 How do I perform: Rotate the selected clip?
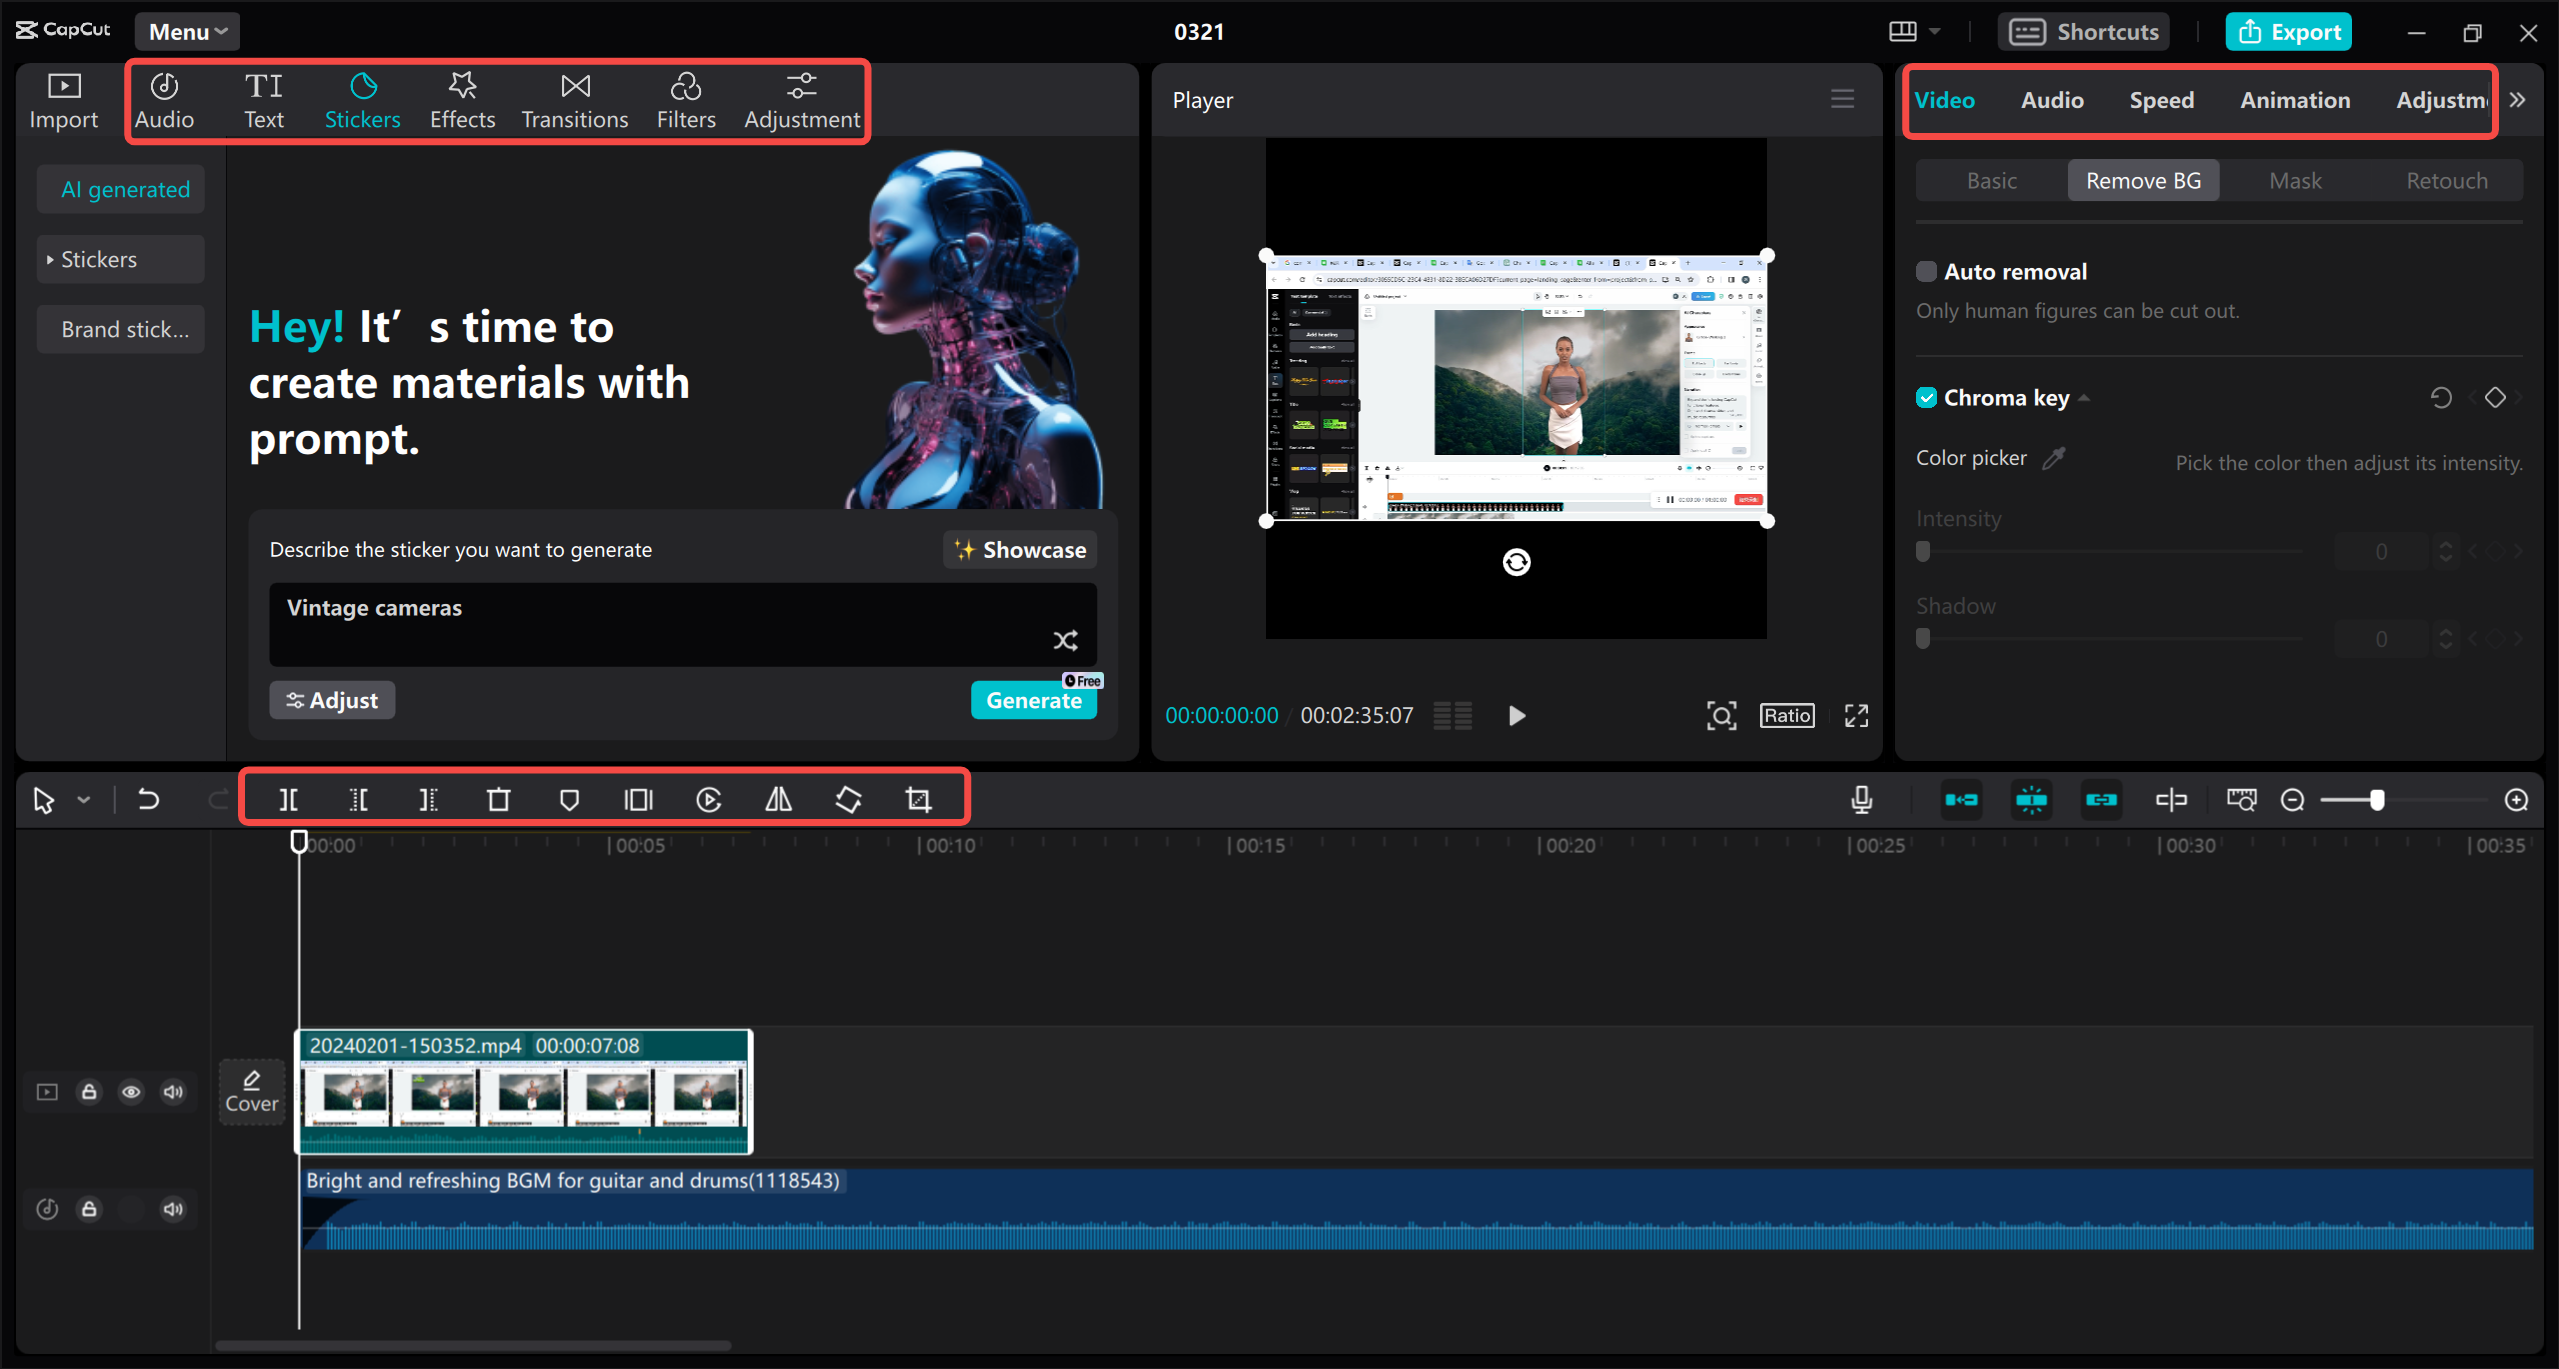tap(847, 799)
